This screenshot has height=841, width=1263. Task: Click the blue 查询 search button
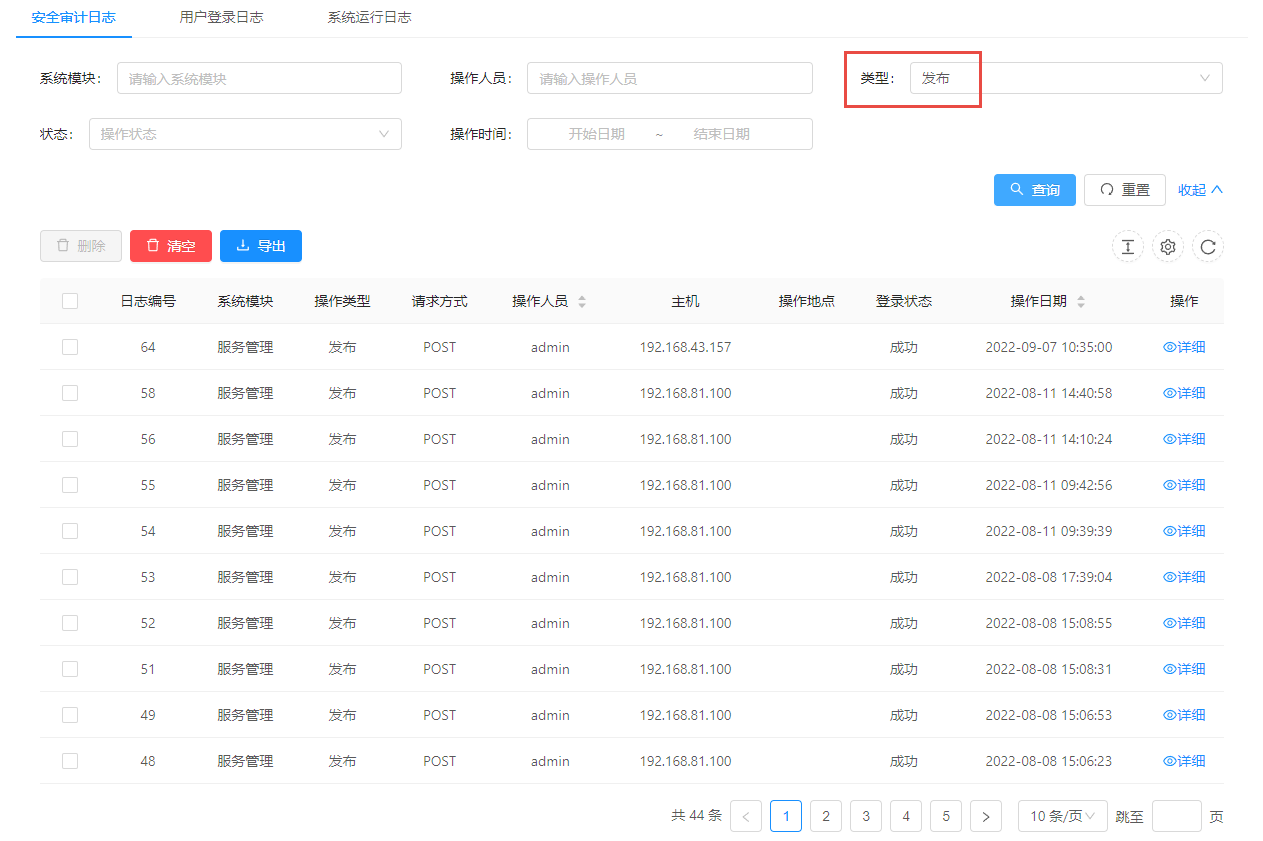click(x=1034, y=190)
